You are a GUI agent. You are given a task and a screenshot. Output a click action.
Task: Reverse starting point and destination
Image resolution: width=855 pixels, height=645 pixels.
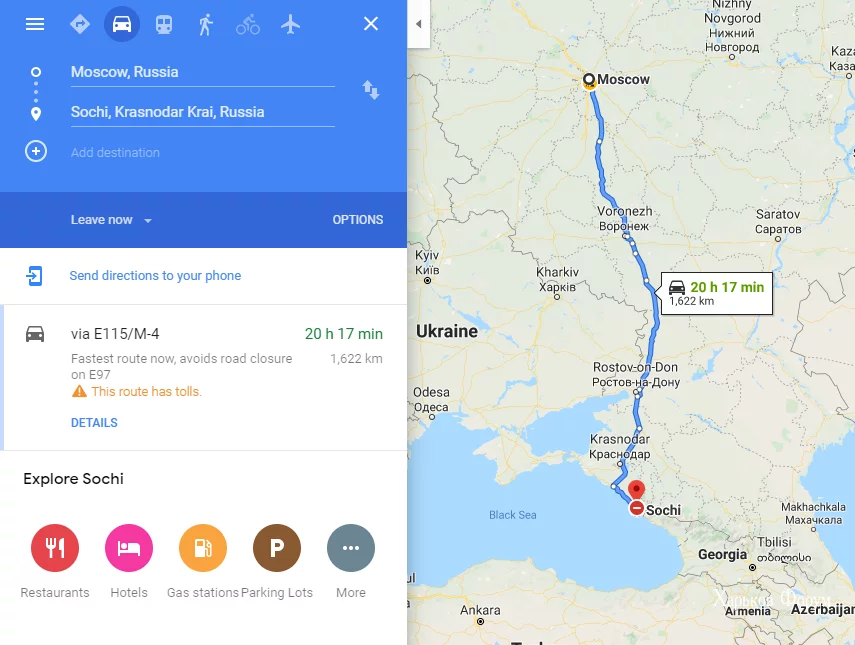(x=371, y=90)
